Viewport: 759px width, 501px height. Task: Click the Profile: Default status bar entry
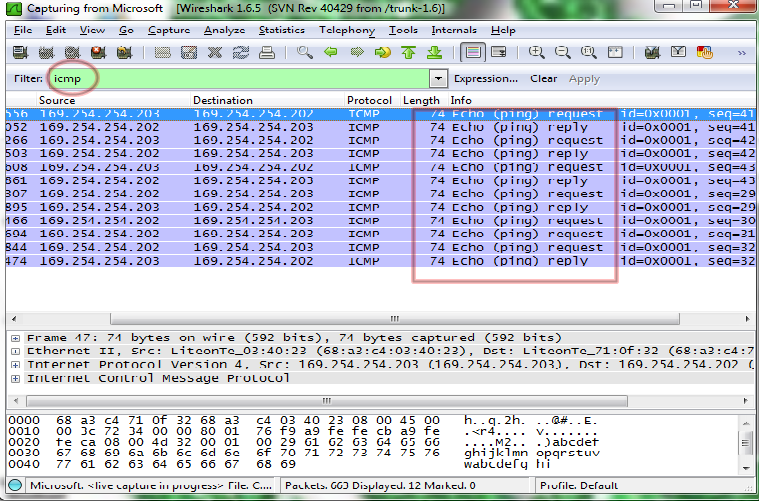pyautogui.click(x=579, y=486)
